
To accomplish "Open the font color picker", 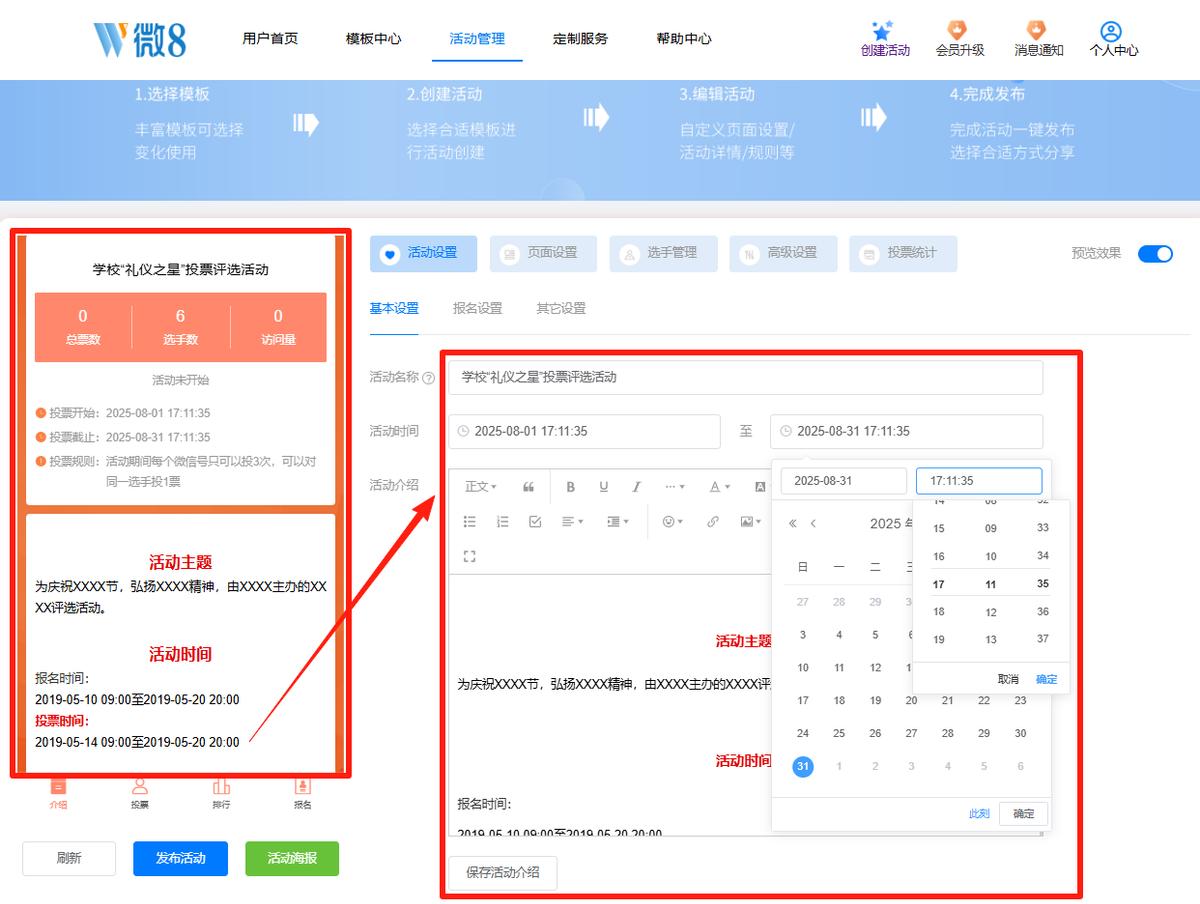I will (719, 487).
